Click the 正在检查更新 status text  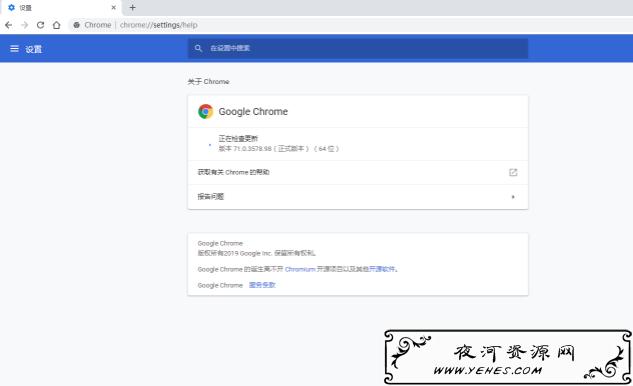point(238,138)
